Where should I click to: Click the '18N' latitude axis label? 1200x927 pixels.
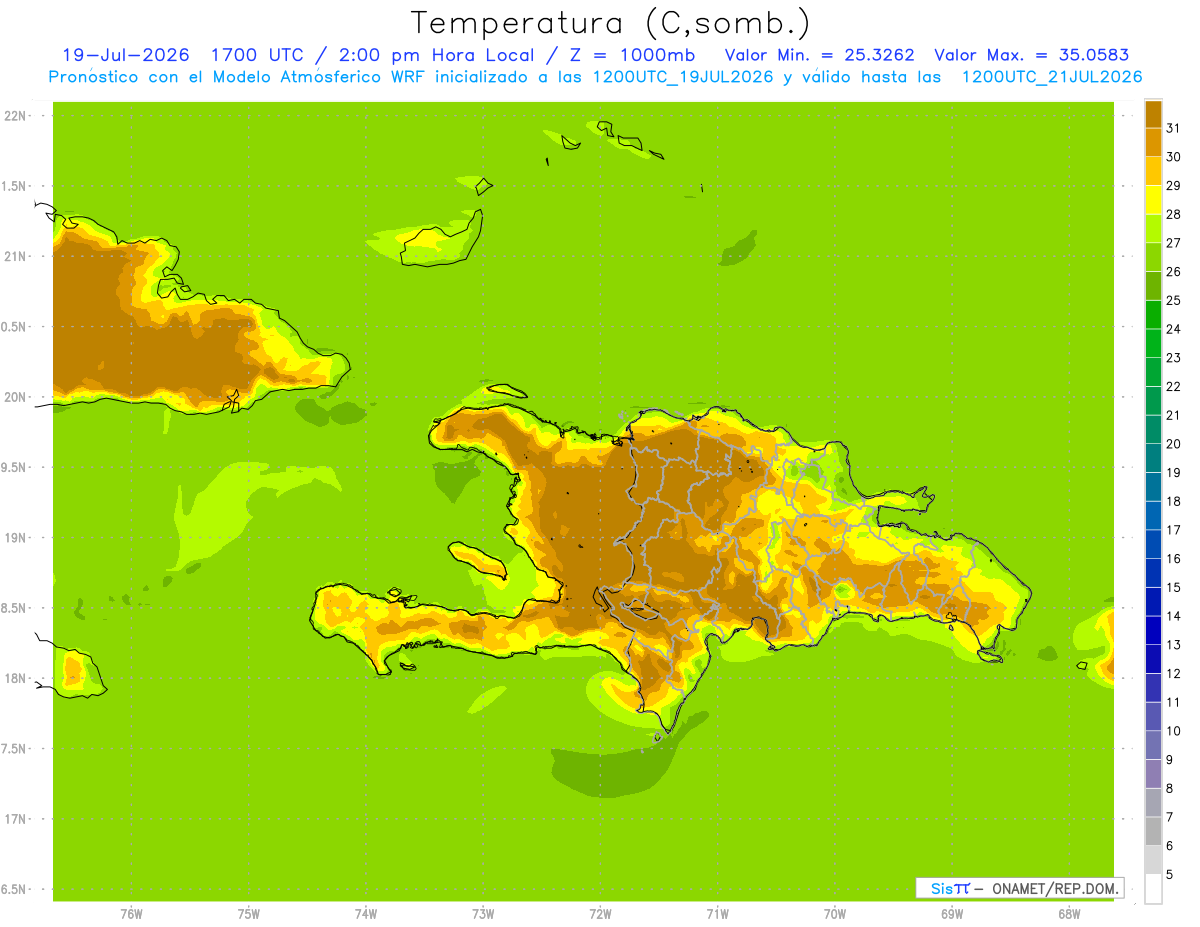coord(14,678)
